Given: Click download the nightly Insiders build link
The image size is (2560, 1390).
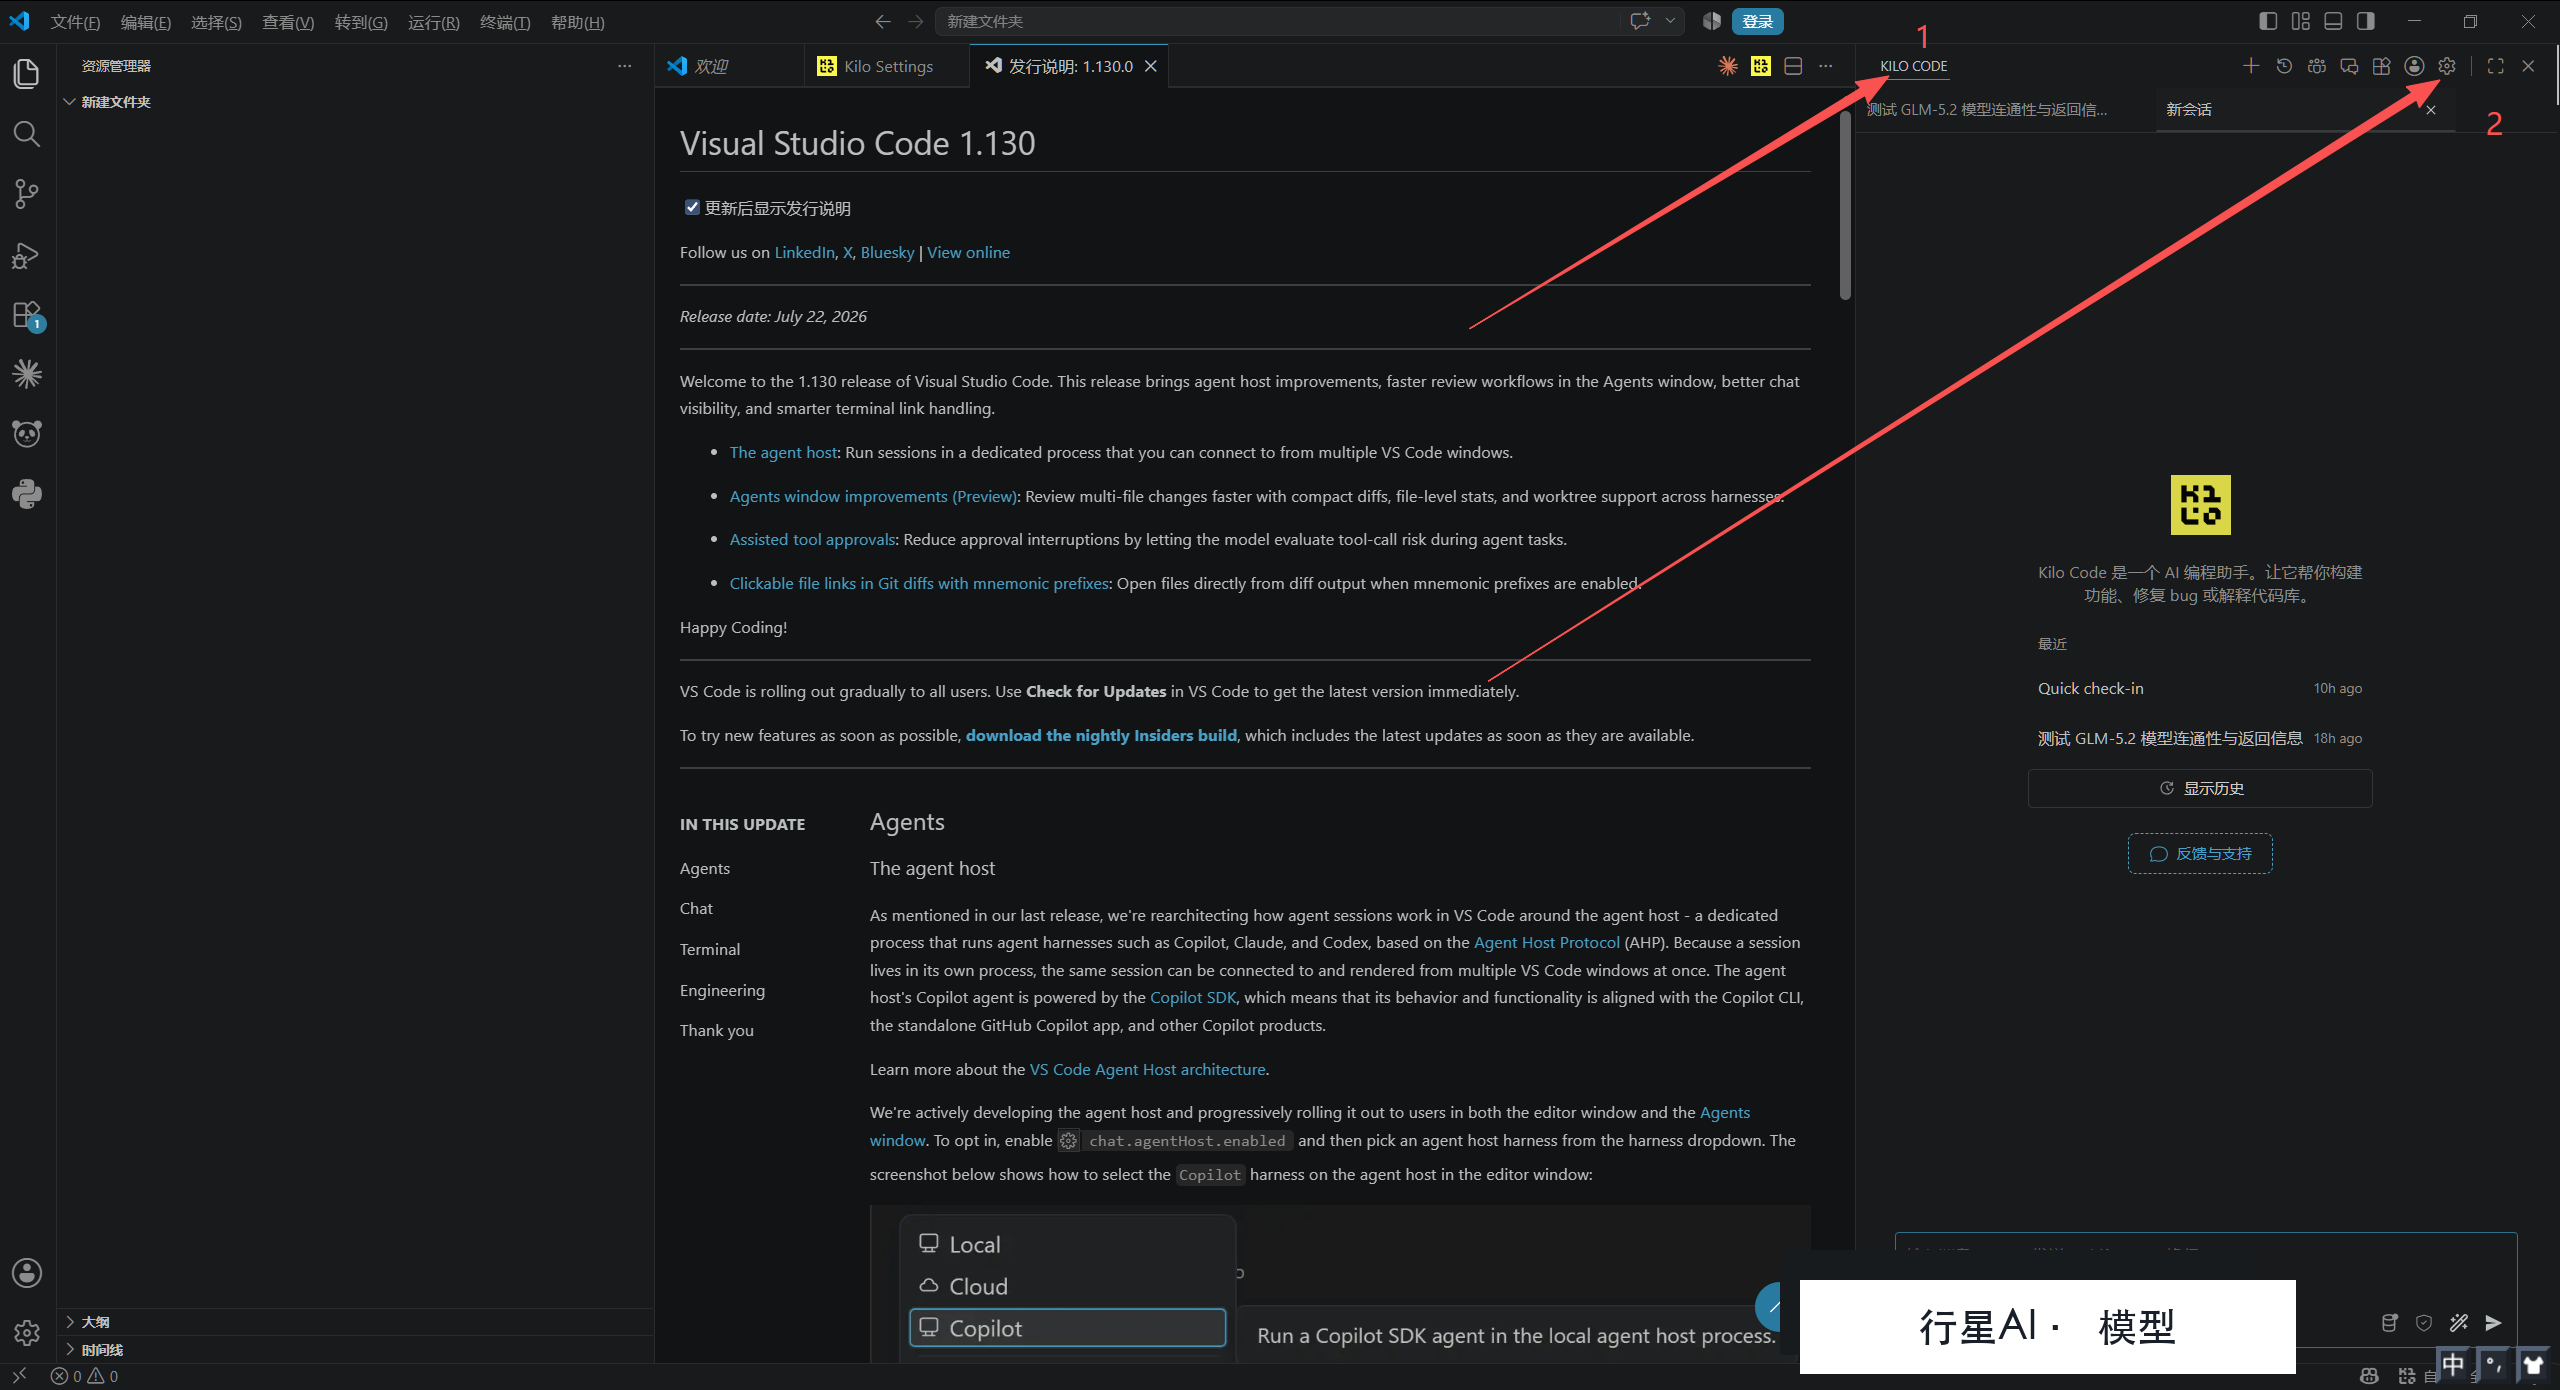Looking at the screenshot, I should coord(1101,735).
